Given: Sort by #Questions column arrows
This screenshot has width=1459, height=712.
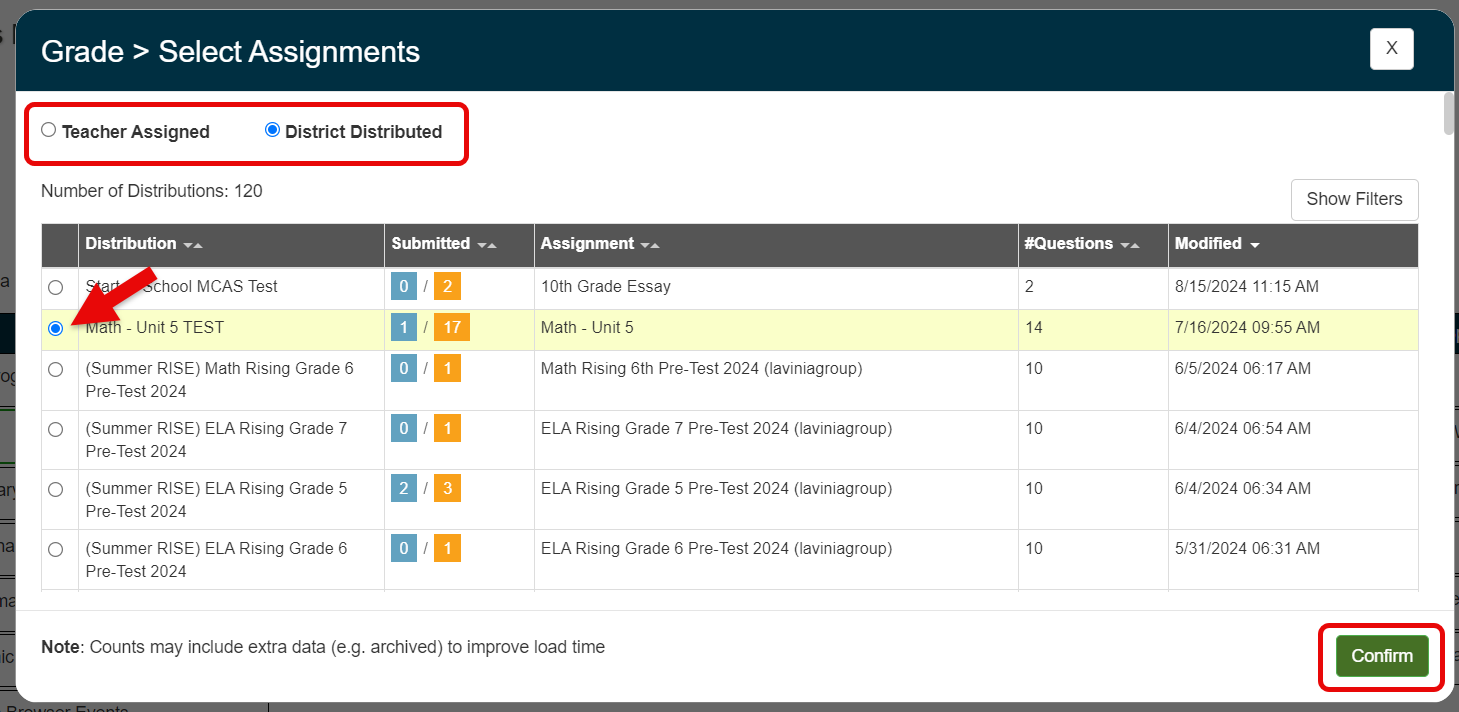Looking at the screenshot, I should pyautogui.click(x=1130, y=245).
